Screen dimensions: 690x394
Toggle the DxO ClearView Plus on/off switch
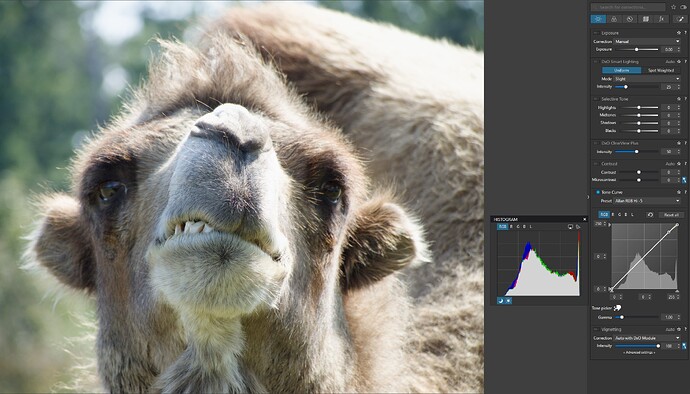tap(595, 143)
